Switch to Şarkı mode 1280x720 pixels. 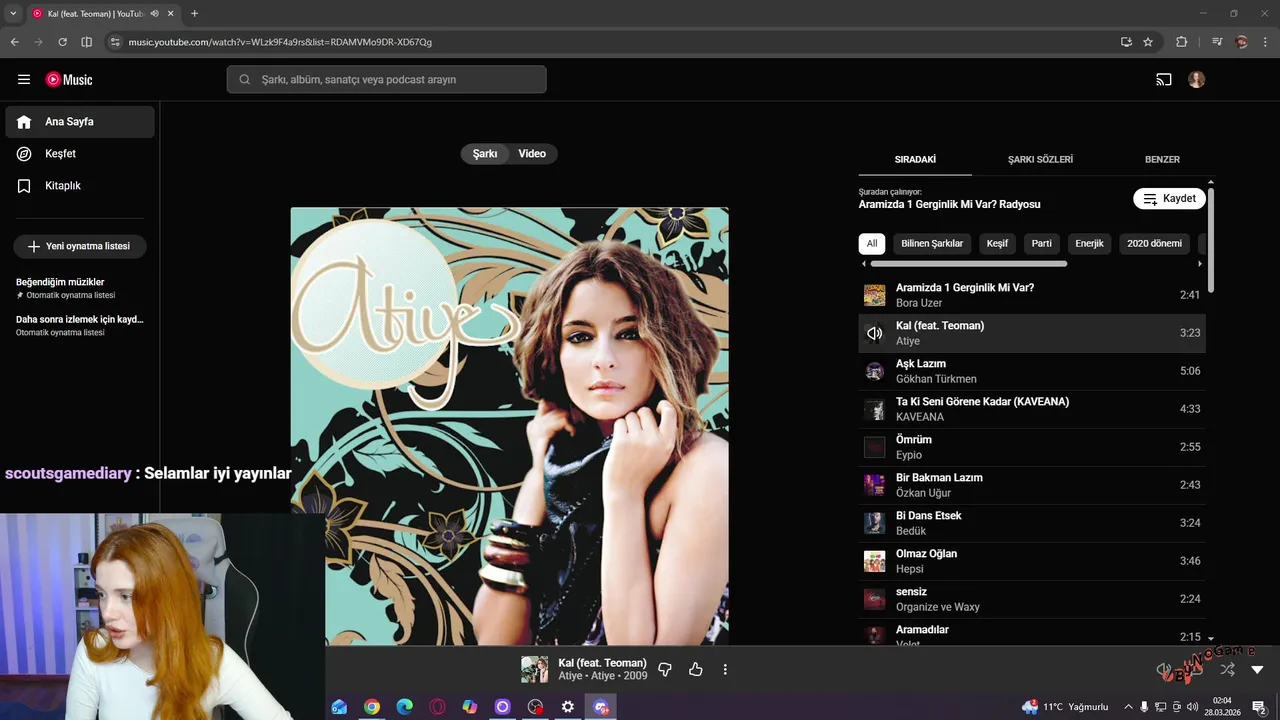[x=485, y=154]
